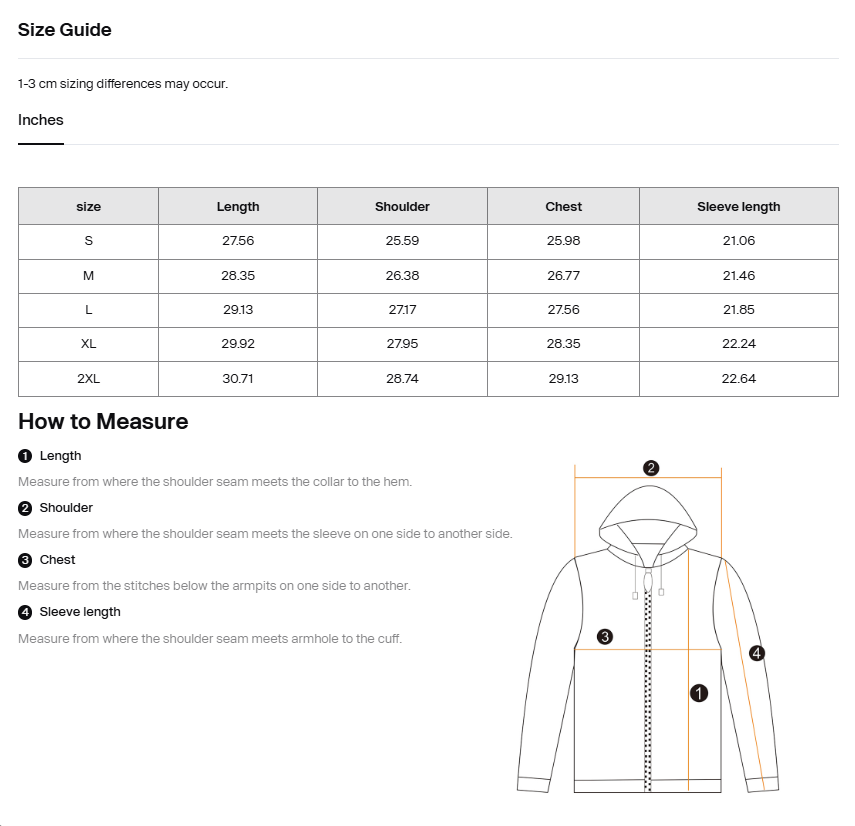Click marker 2 above the hoodie diagram
Screen dimensions: 855x826
click(x=650, y=467)
